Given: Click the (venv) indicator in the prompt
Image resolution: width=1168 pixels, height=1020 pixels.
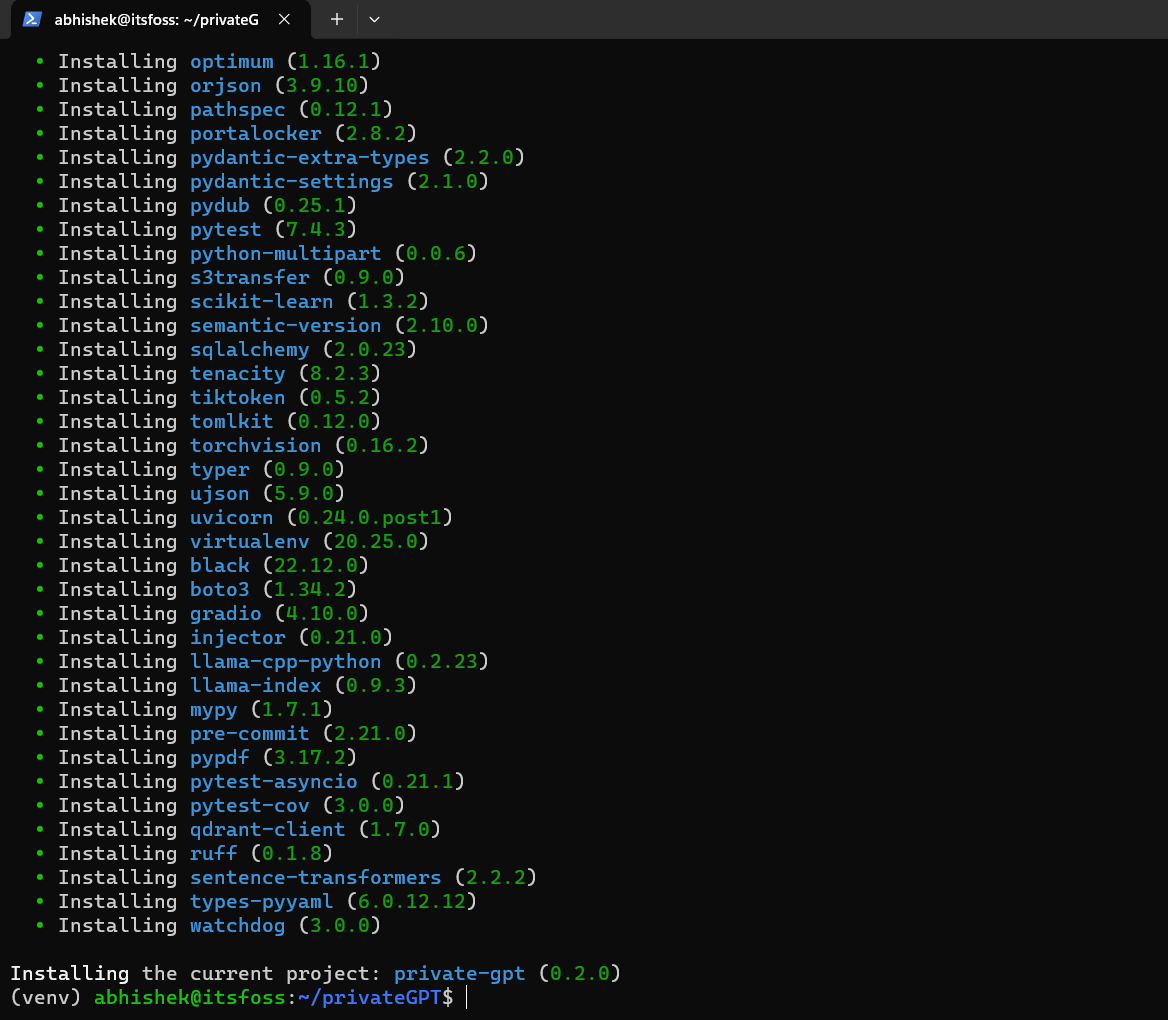Looking at the screenshot, I should tap(46, 997).
